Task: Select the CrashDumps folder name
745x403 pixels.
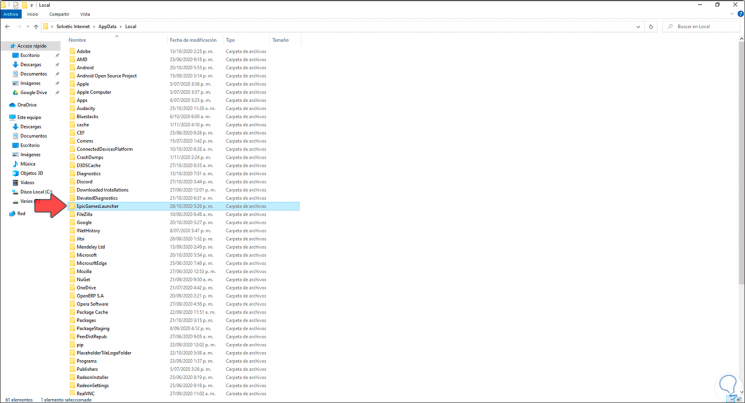Action: (90, 157)
